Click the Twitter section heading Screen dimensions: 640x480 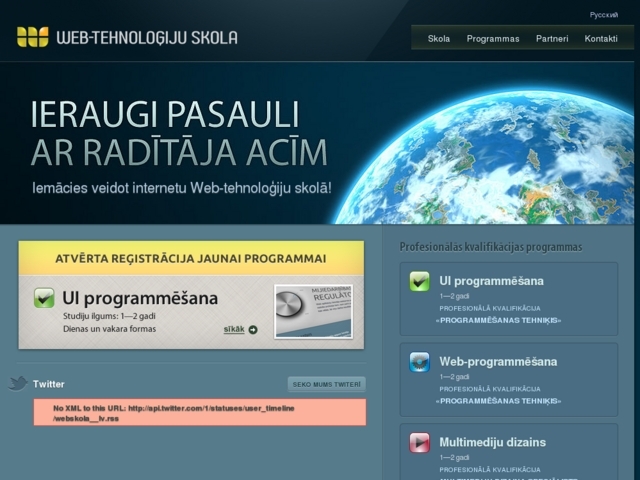tap(49, 384)
